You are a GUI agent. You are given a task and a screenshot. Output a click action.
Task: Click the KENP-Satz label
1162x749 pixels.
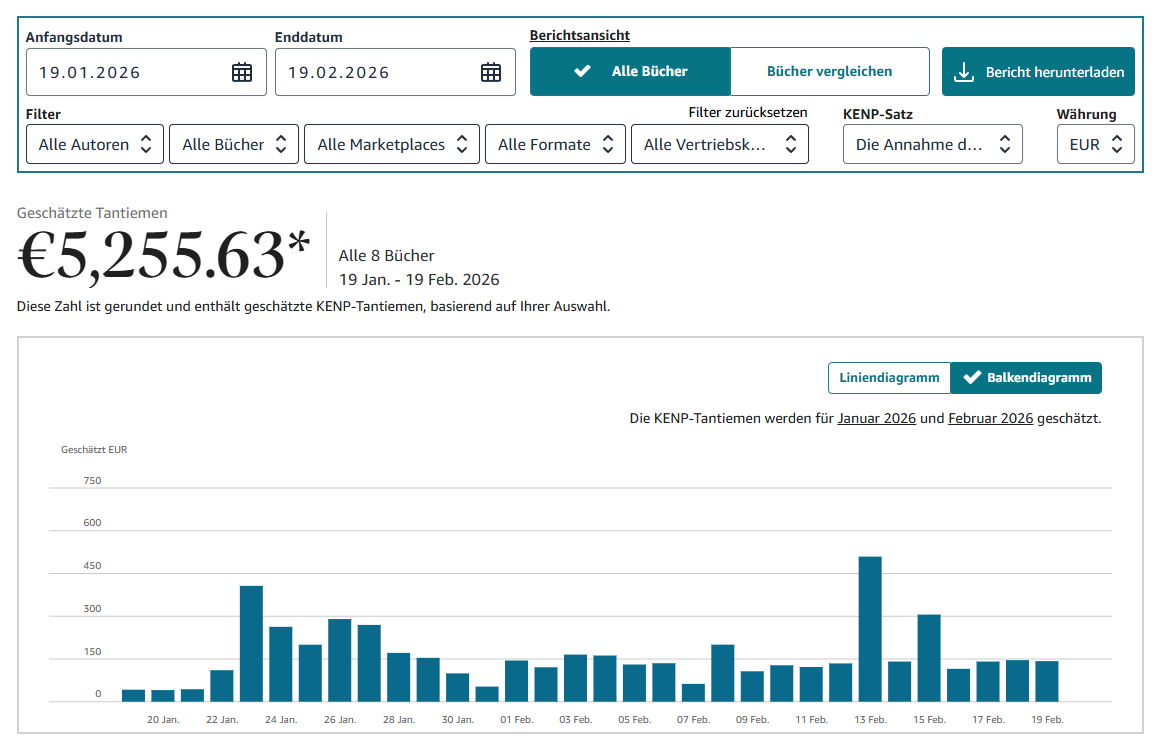(x=877, y=114)
